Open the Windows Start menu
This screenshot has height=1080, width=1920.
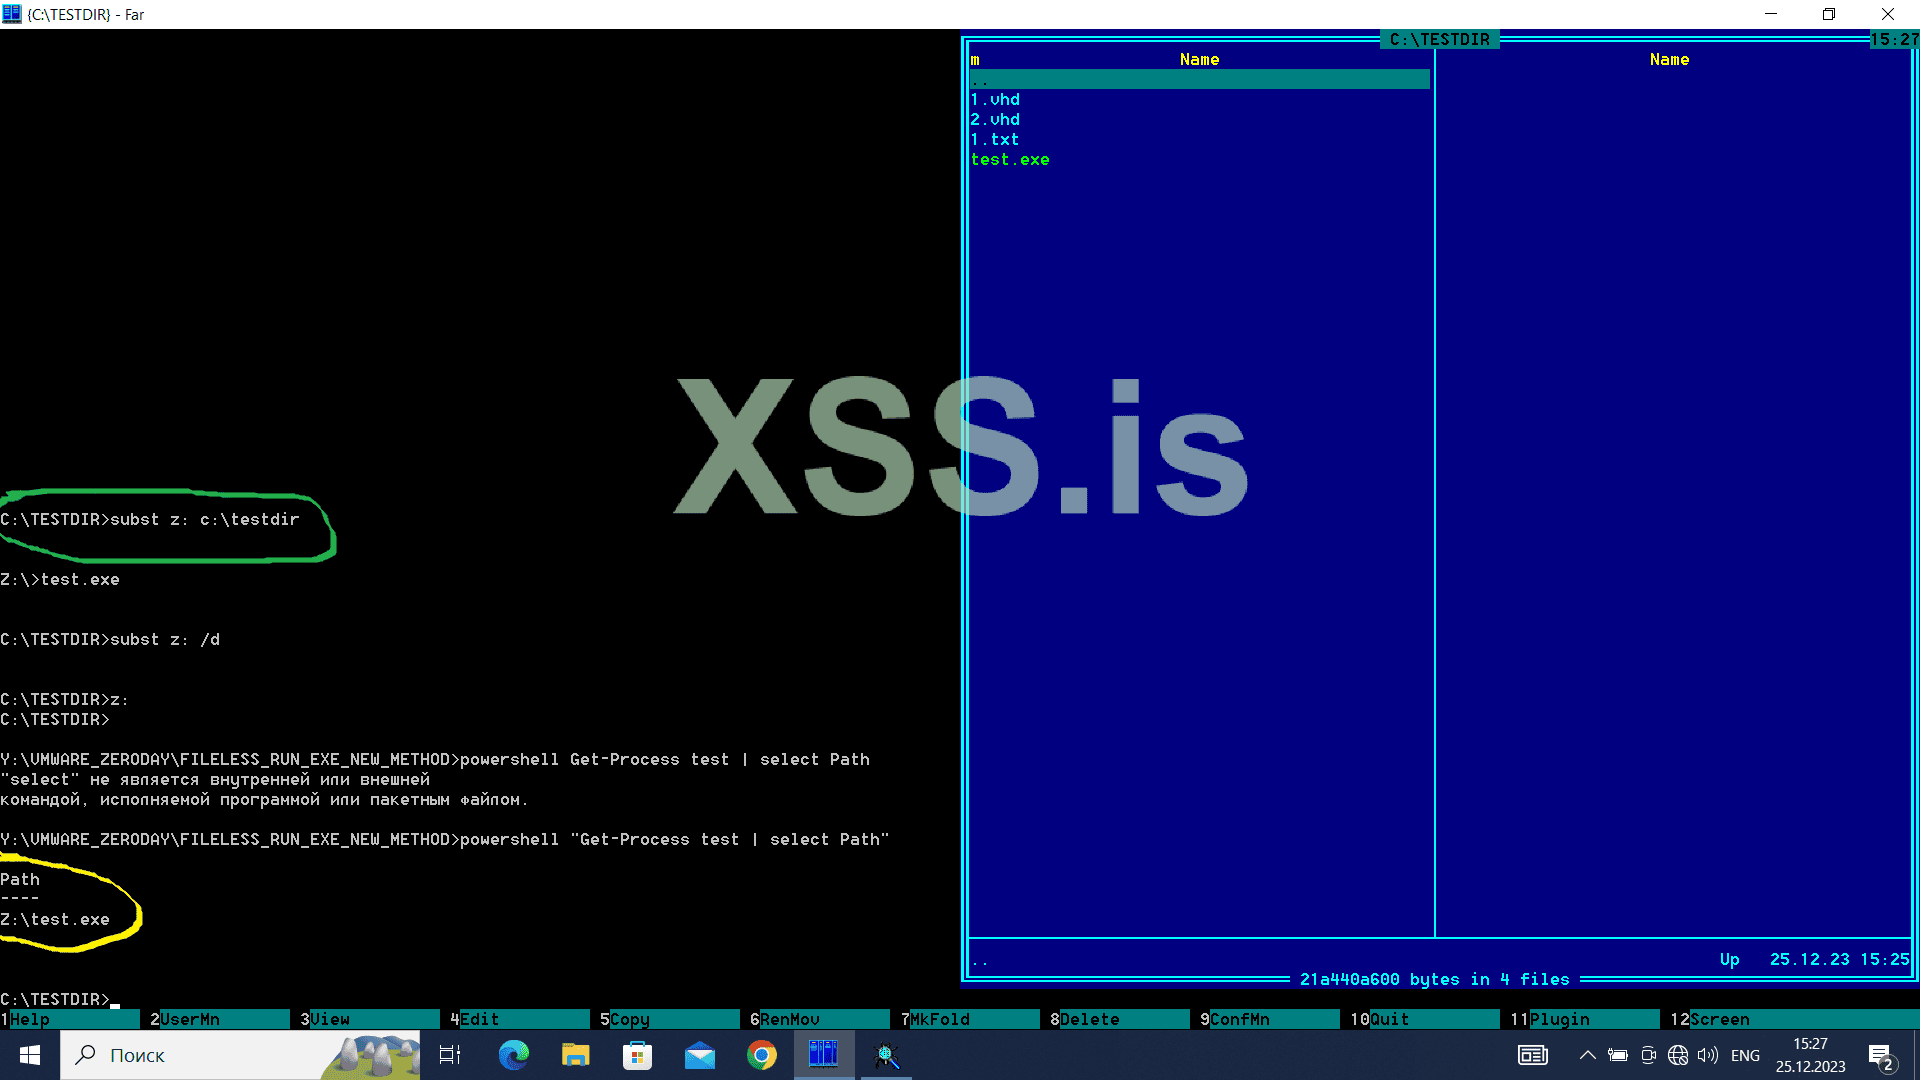(x=30, y=1055)
